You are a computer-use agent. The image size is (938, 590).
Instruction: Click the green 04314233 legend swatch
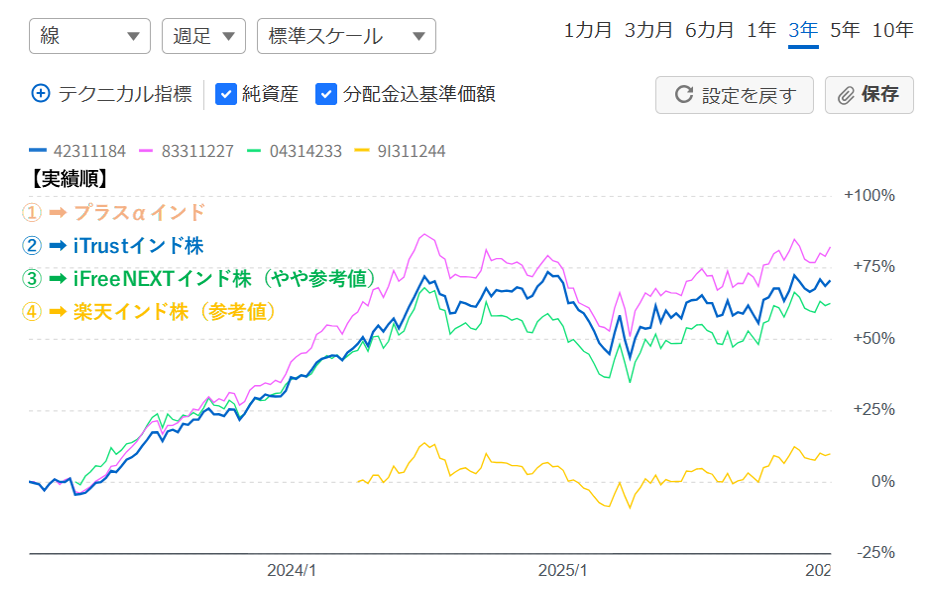(254, 151)
